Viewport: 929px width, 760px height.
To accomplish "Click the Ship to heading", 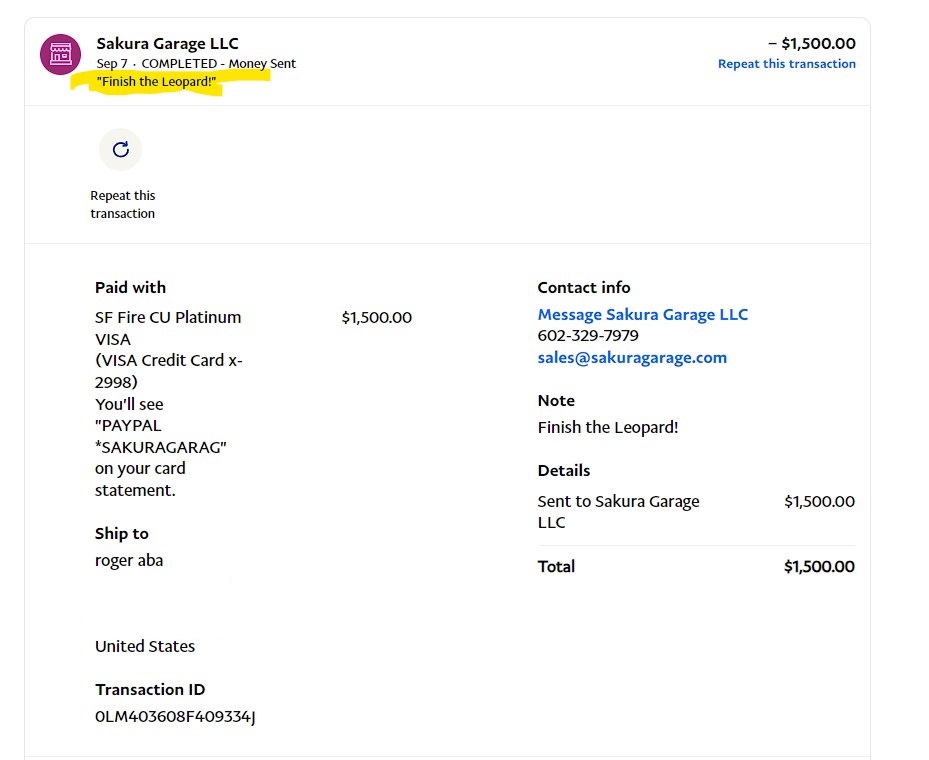I will pos(121,534).
